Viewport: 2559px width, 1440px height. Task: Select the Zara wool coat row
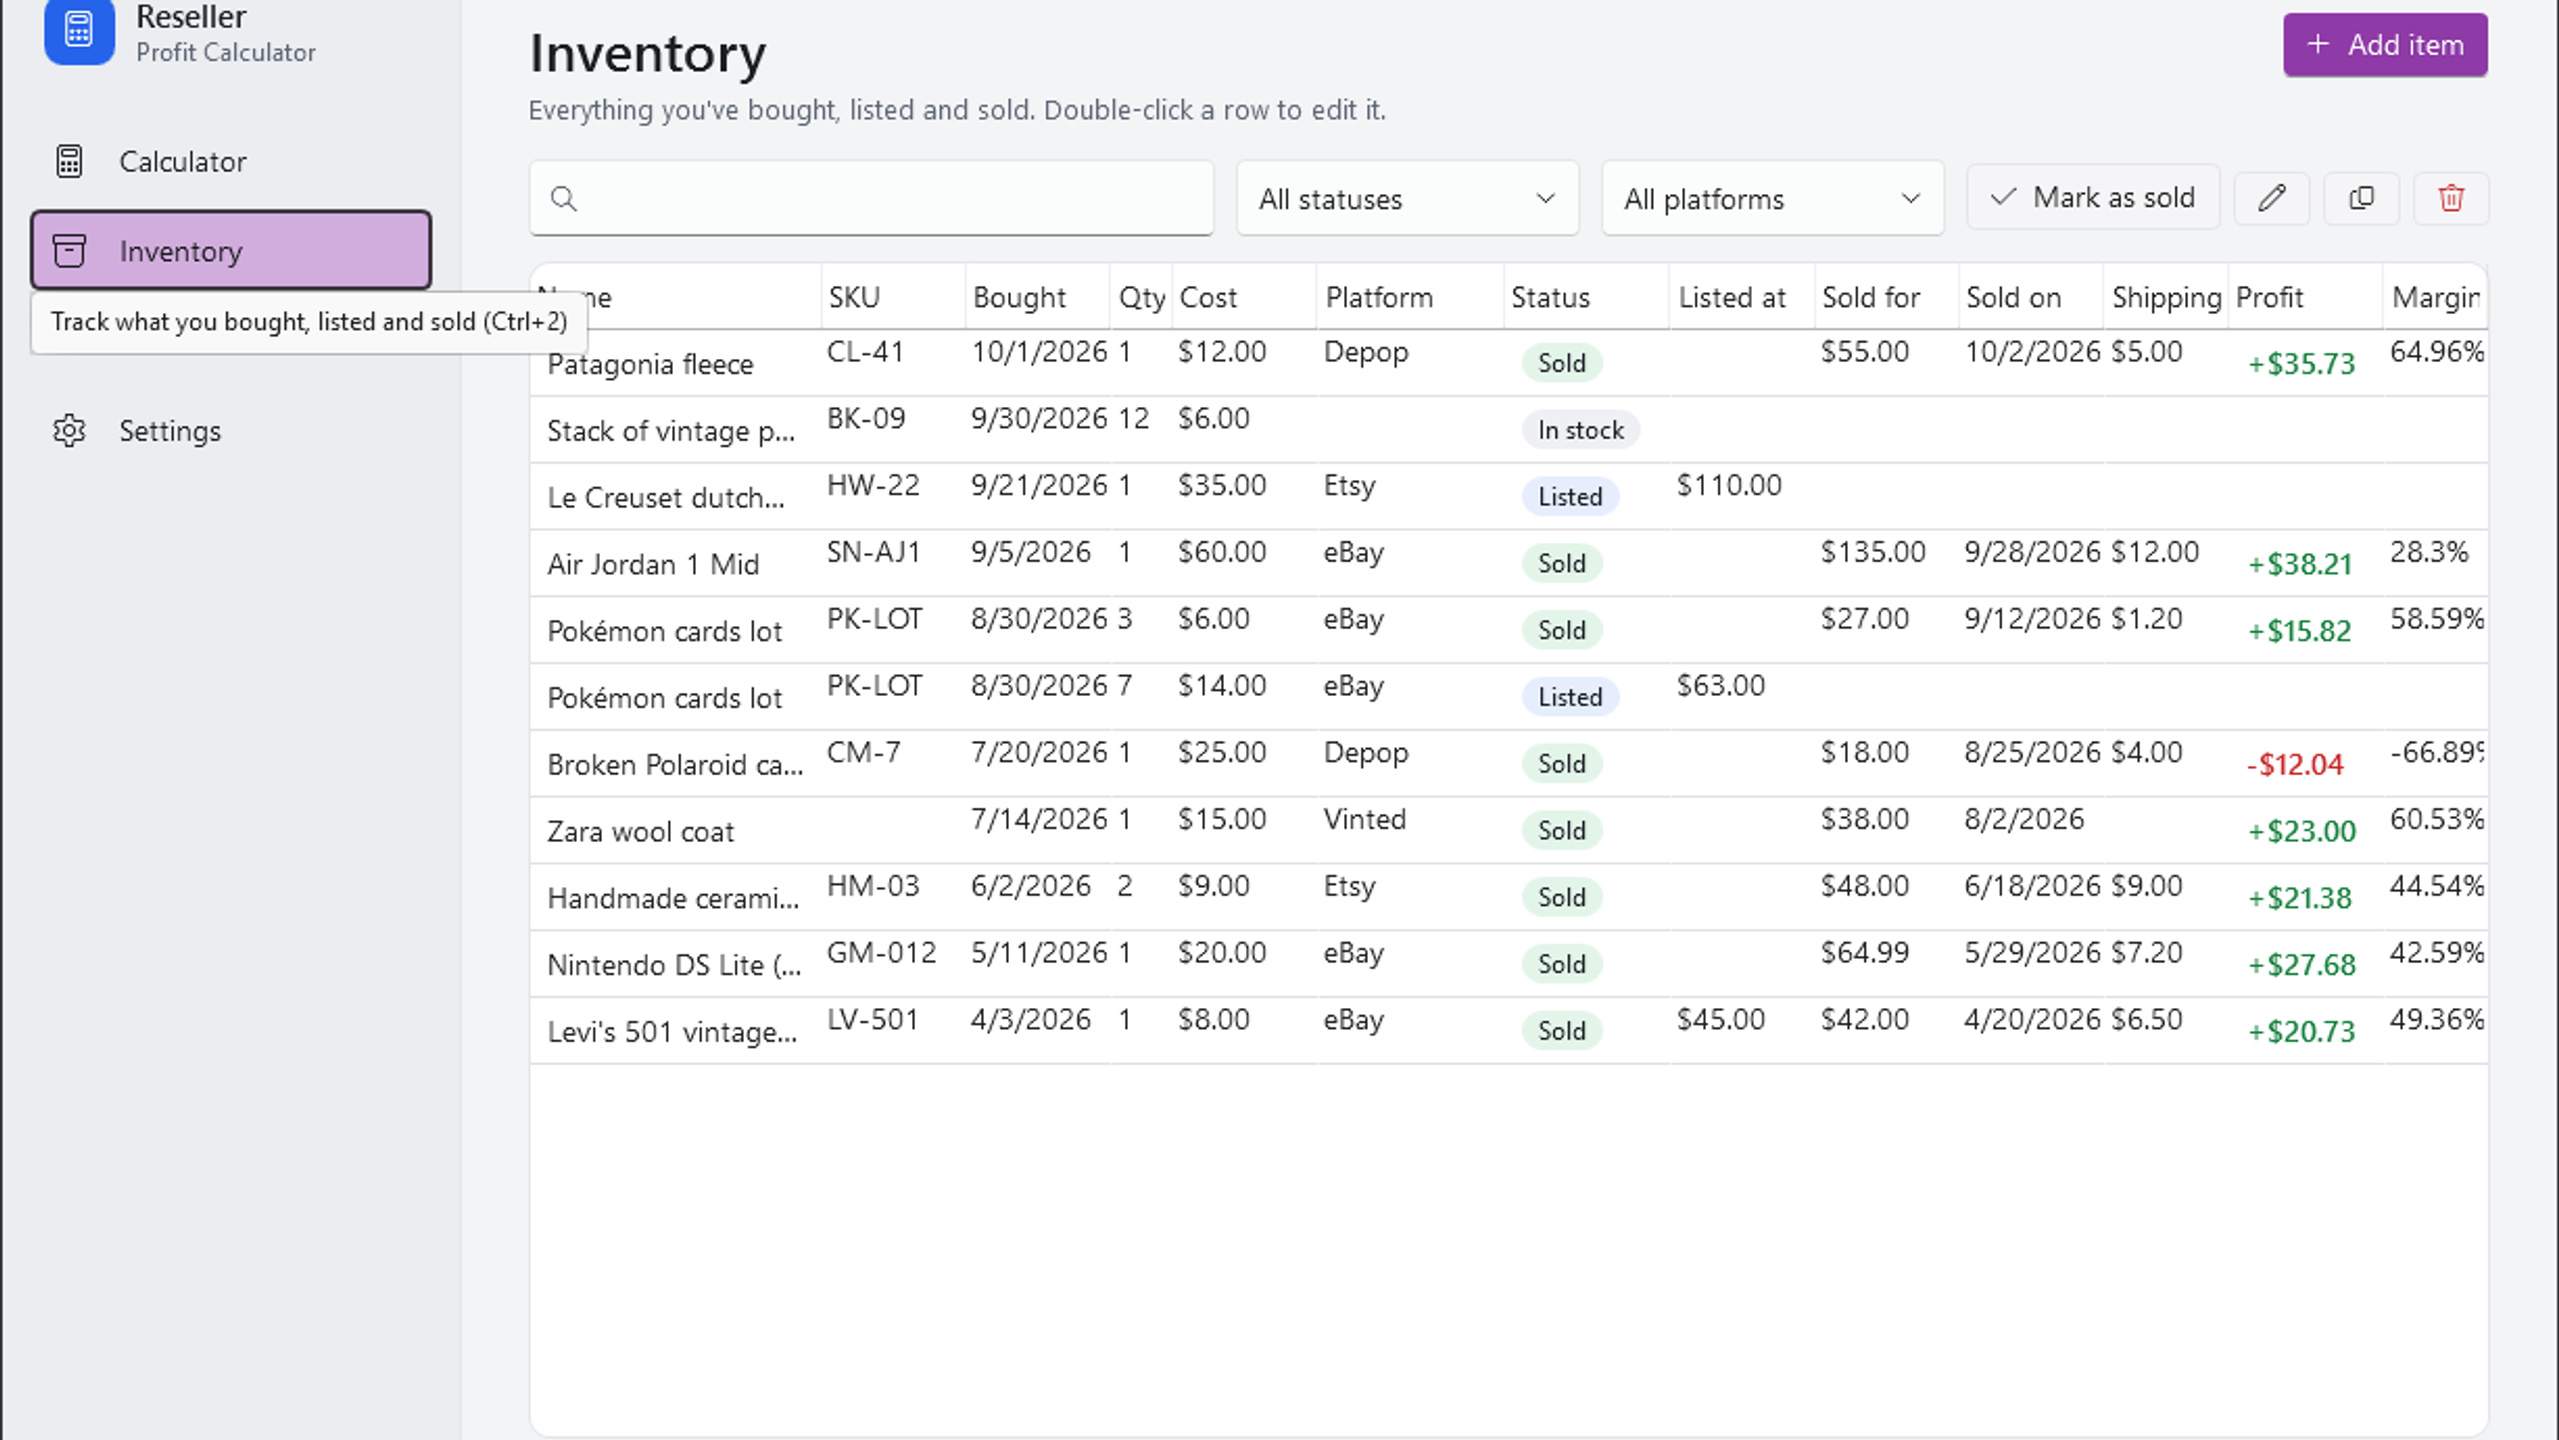click(x=1508, y=830)
